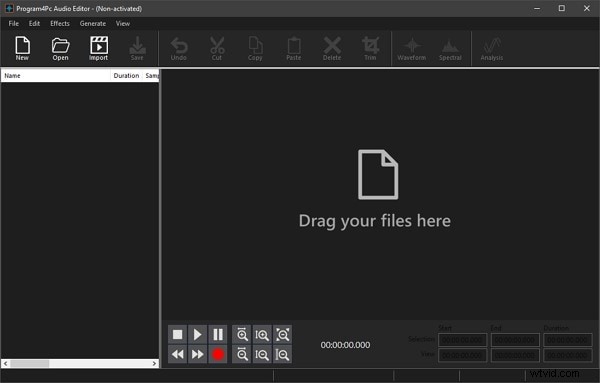Click the Selection End time field
This screenshot has height=383, width=600.
[515, 340]
